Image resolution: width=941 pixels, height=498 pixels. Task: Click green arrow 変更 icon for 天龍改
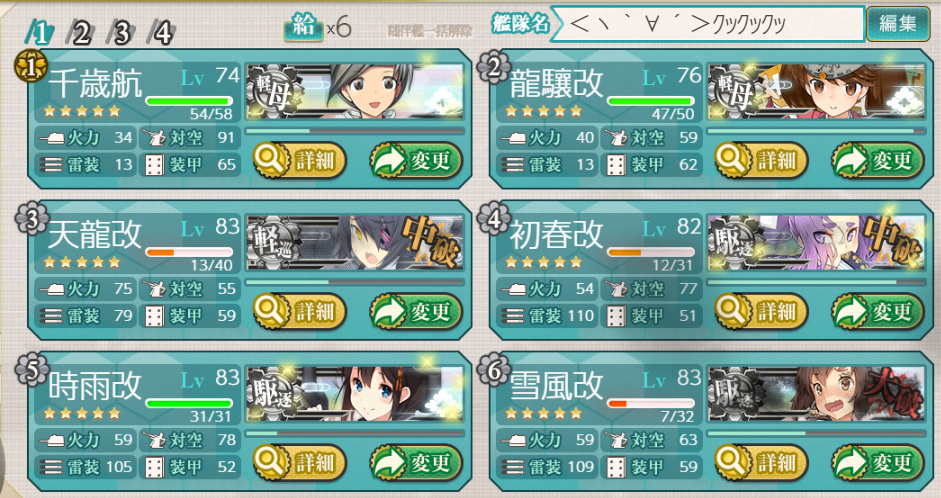click(388, 311)
